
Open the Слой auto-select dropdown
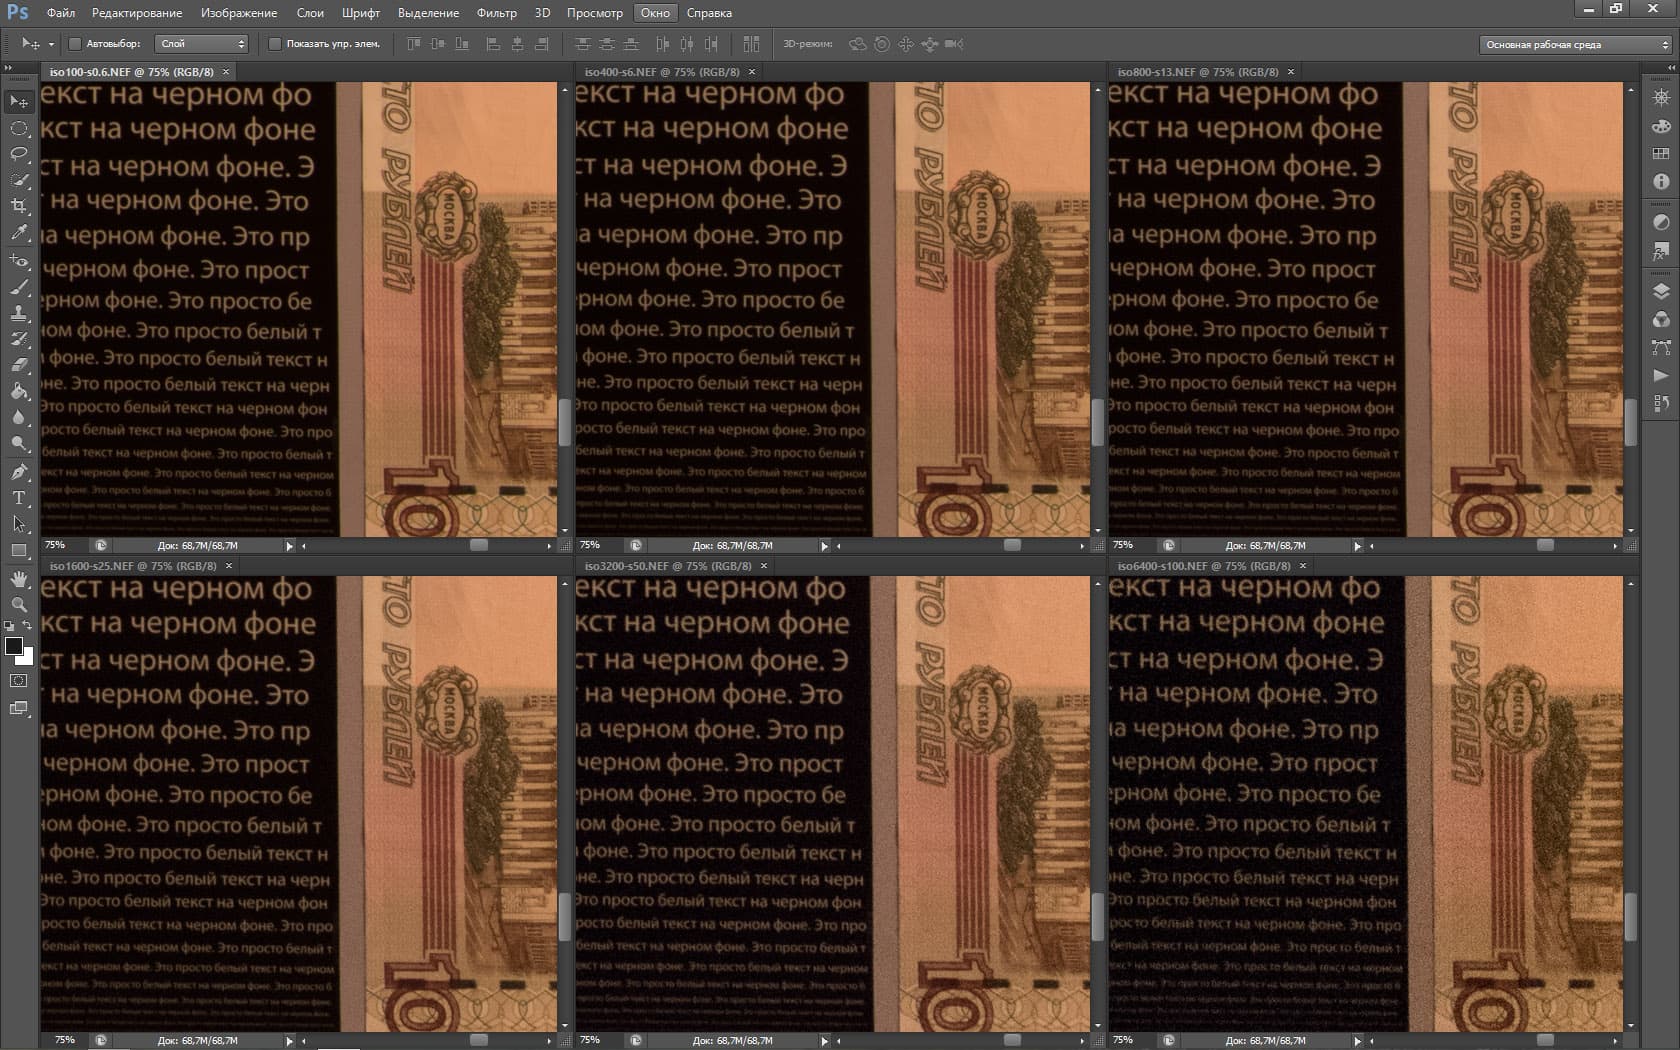coord(202,44)
